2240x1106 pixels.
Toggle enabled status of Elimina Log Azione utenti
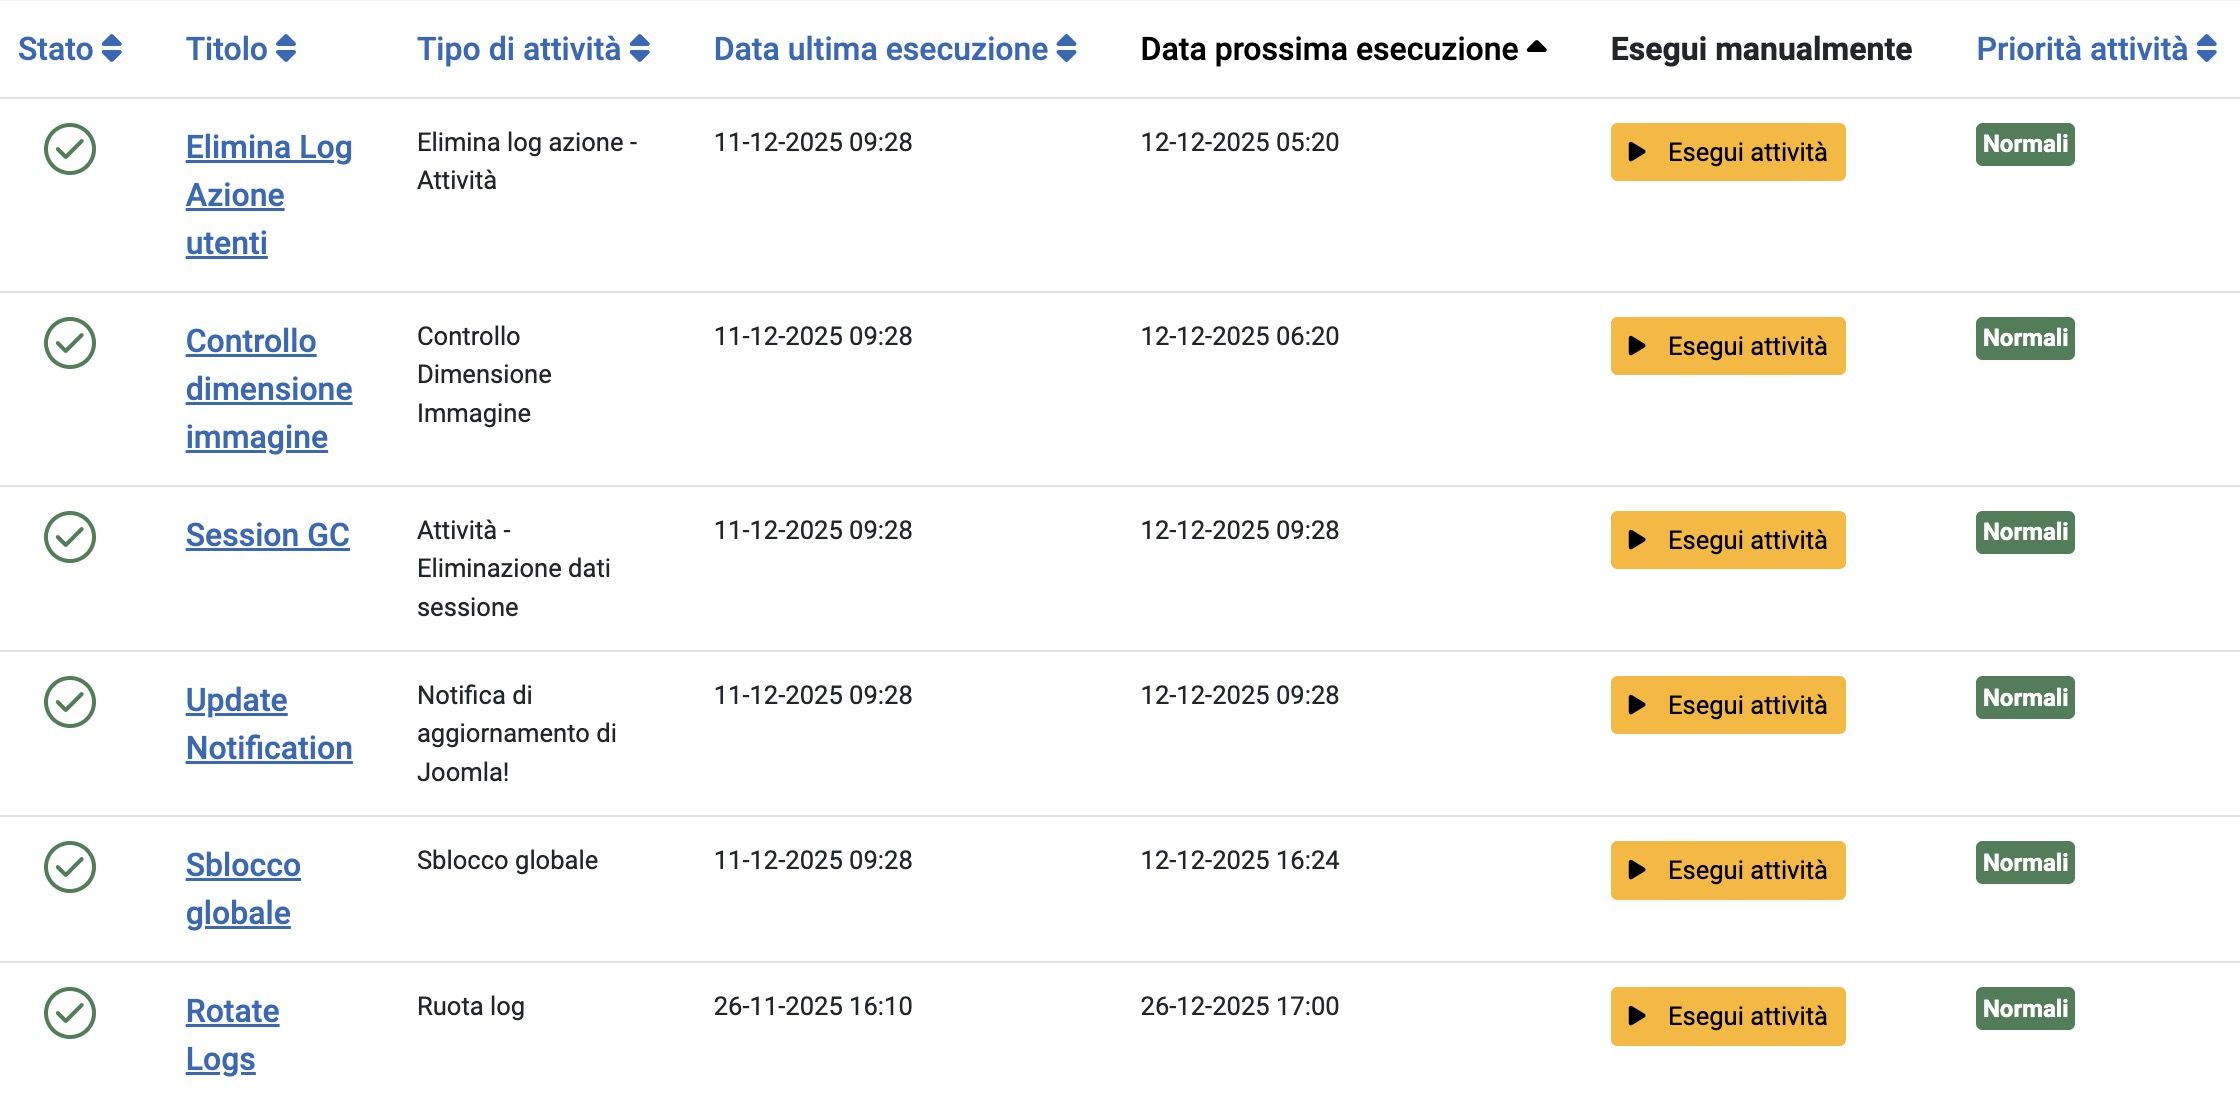coord(70,149)
